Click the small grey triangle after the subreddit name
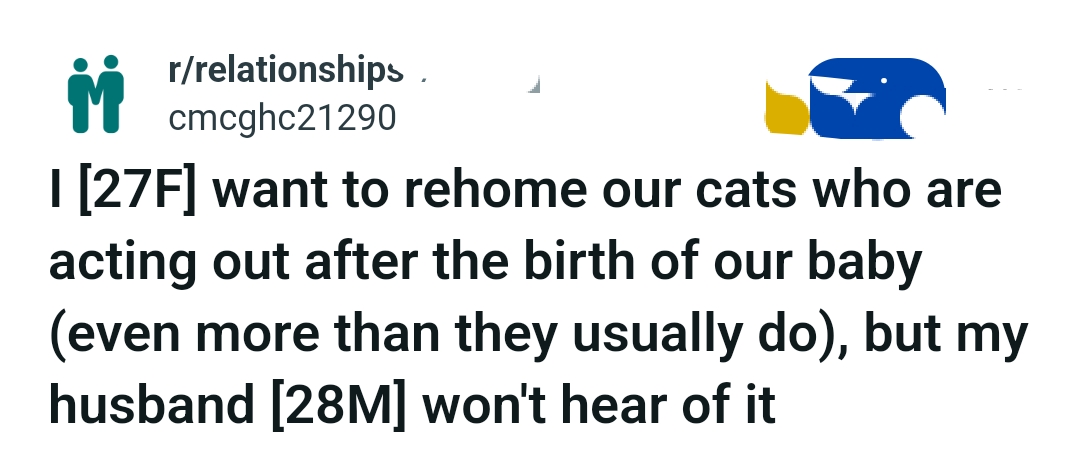Image resolution: width=1080 pixels, height=459 pixels. (x=533, y=84)
